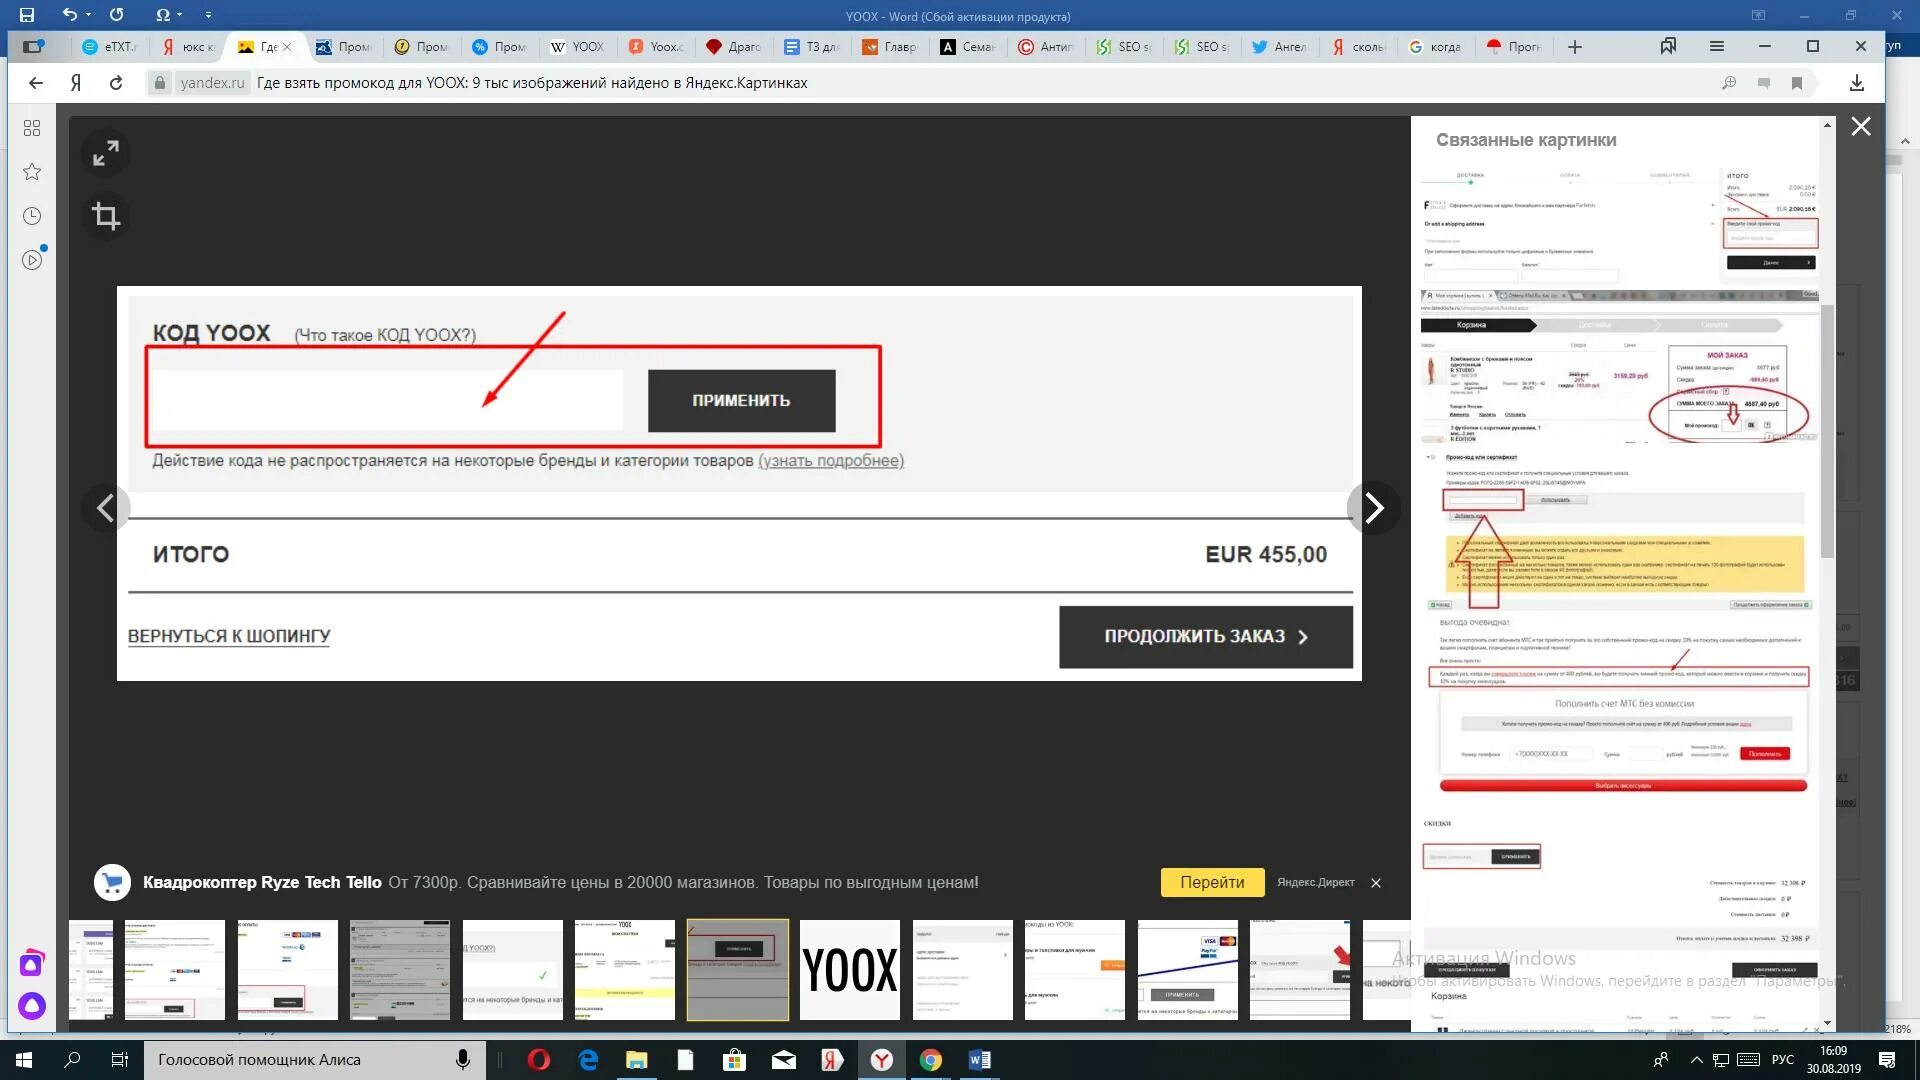Go to the previous image

coord(106,508)
